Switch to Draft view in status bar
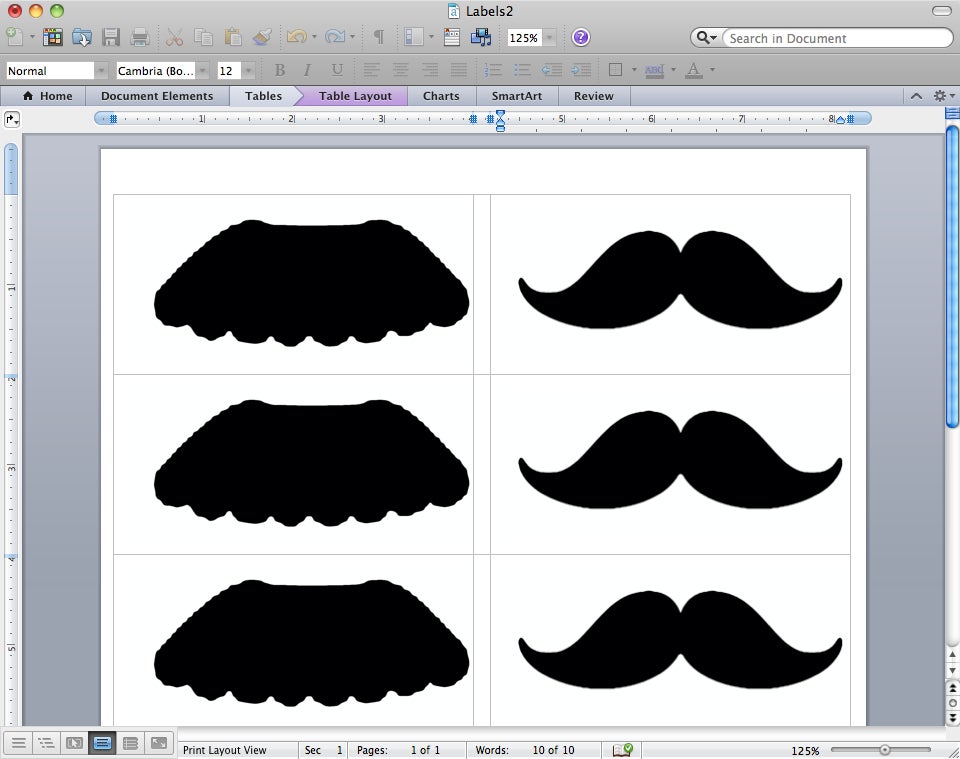Screen dimensions: 960x759 [x=20, y=747]
